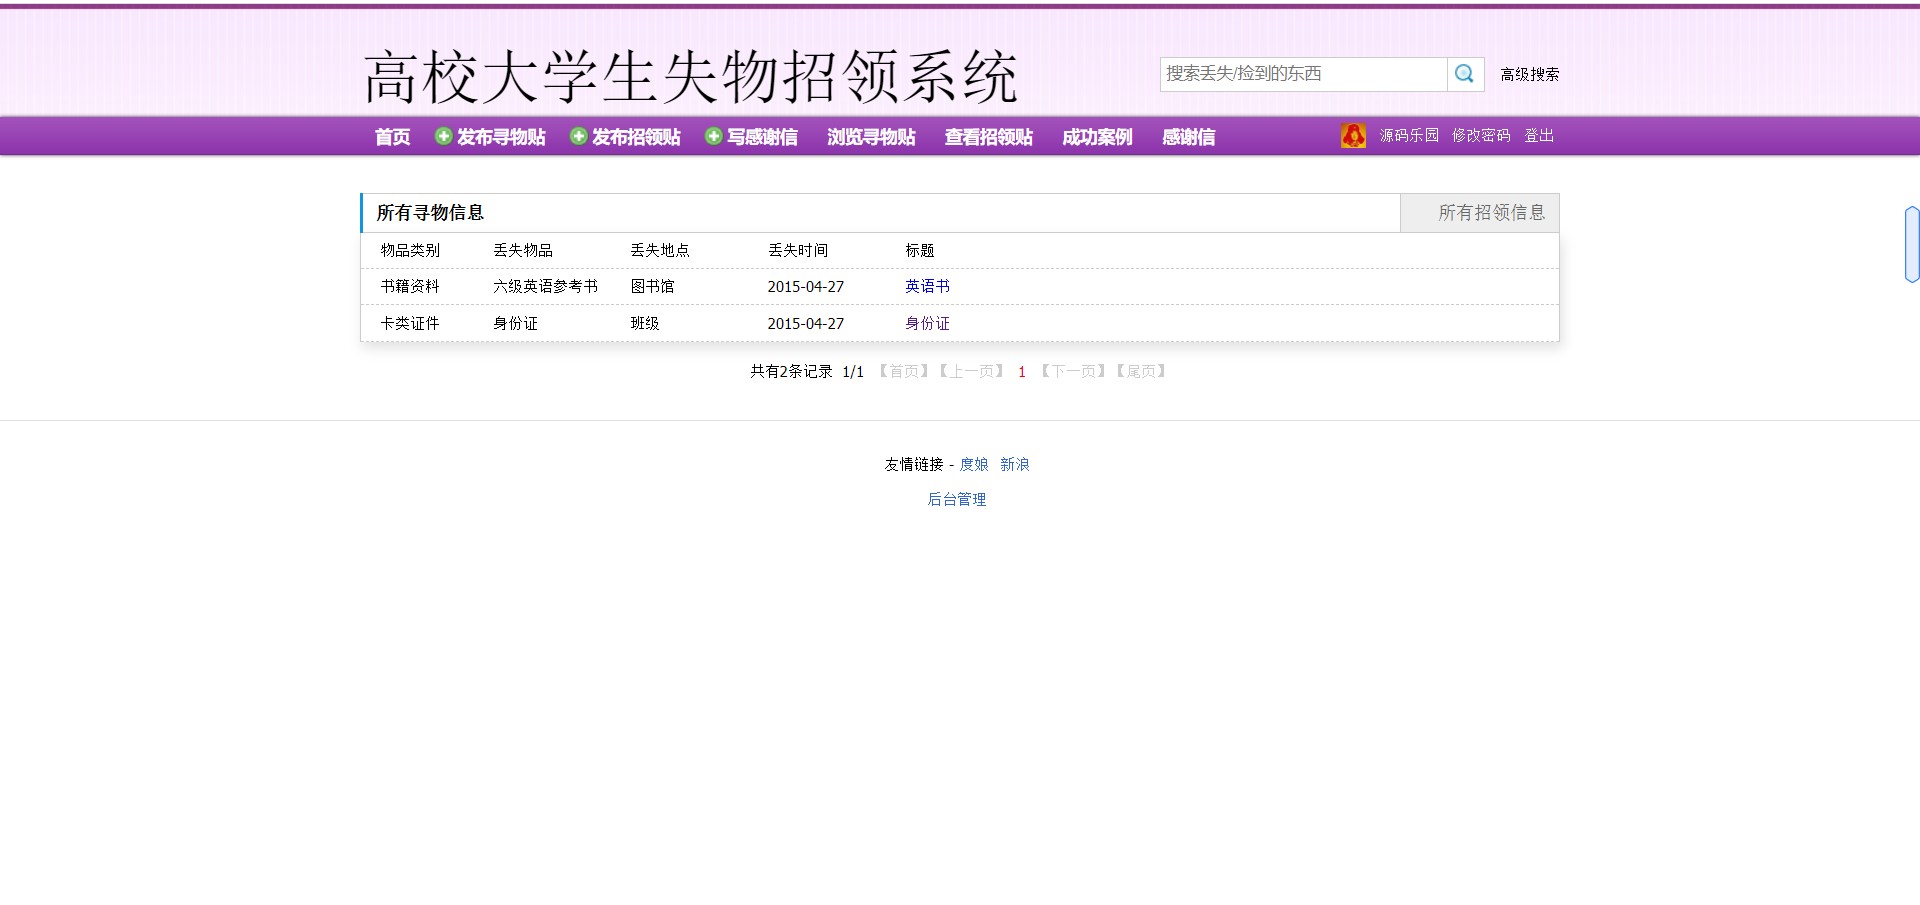
Task: Open the 后台管理 footer link
Action: point(957,499)
